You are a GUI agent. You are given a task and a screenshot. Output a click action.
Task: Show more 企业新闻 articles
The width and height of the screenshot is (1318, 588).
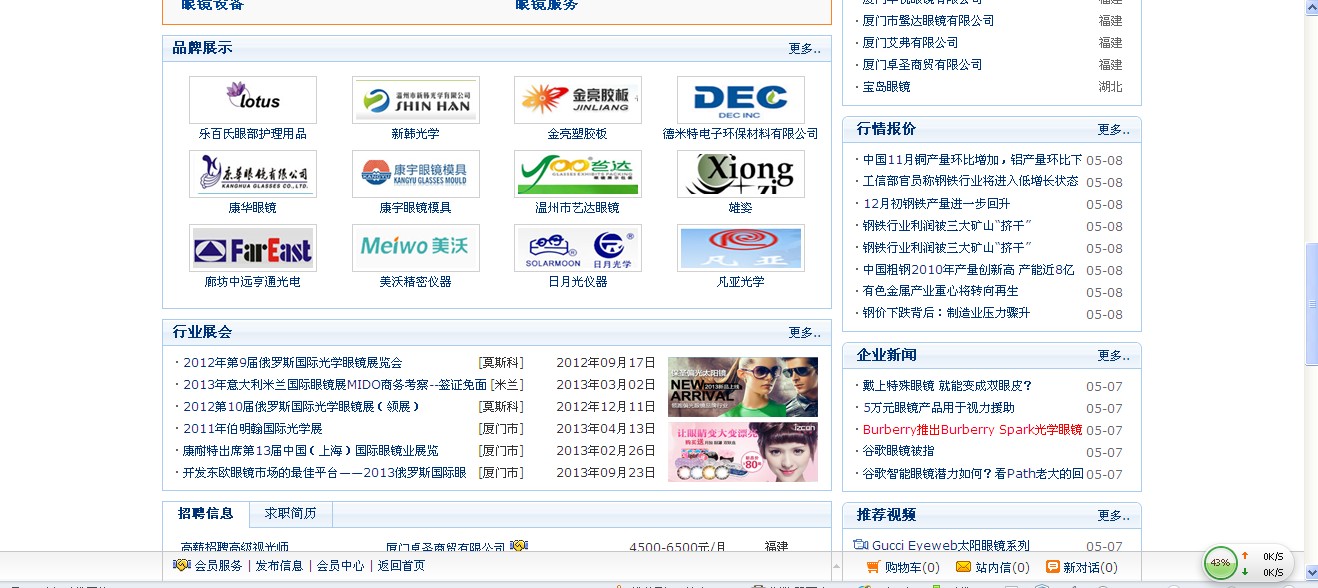tap(1113, 355)
